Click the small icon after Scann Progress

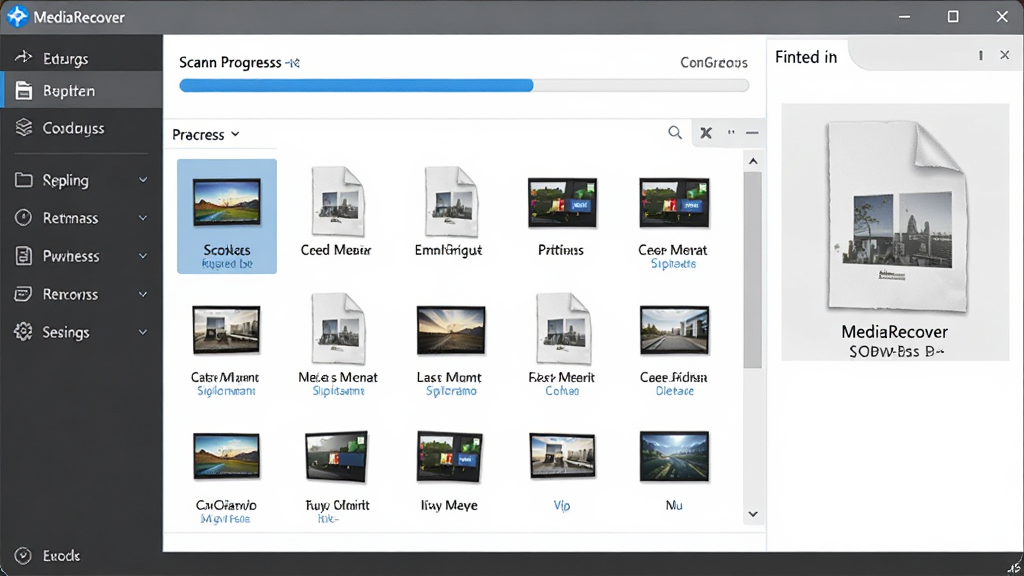click(293, 63)
